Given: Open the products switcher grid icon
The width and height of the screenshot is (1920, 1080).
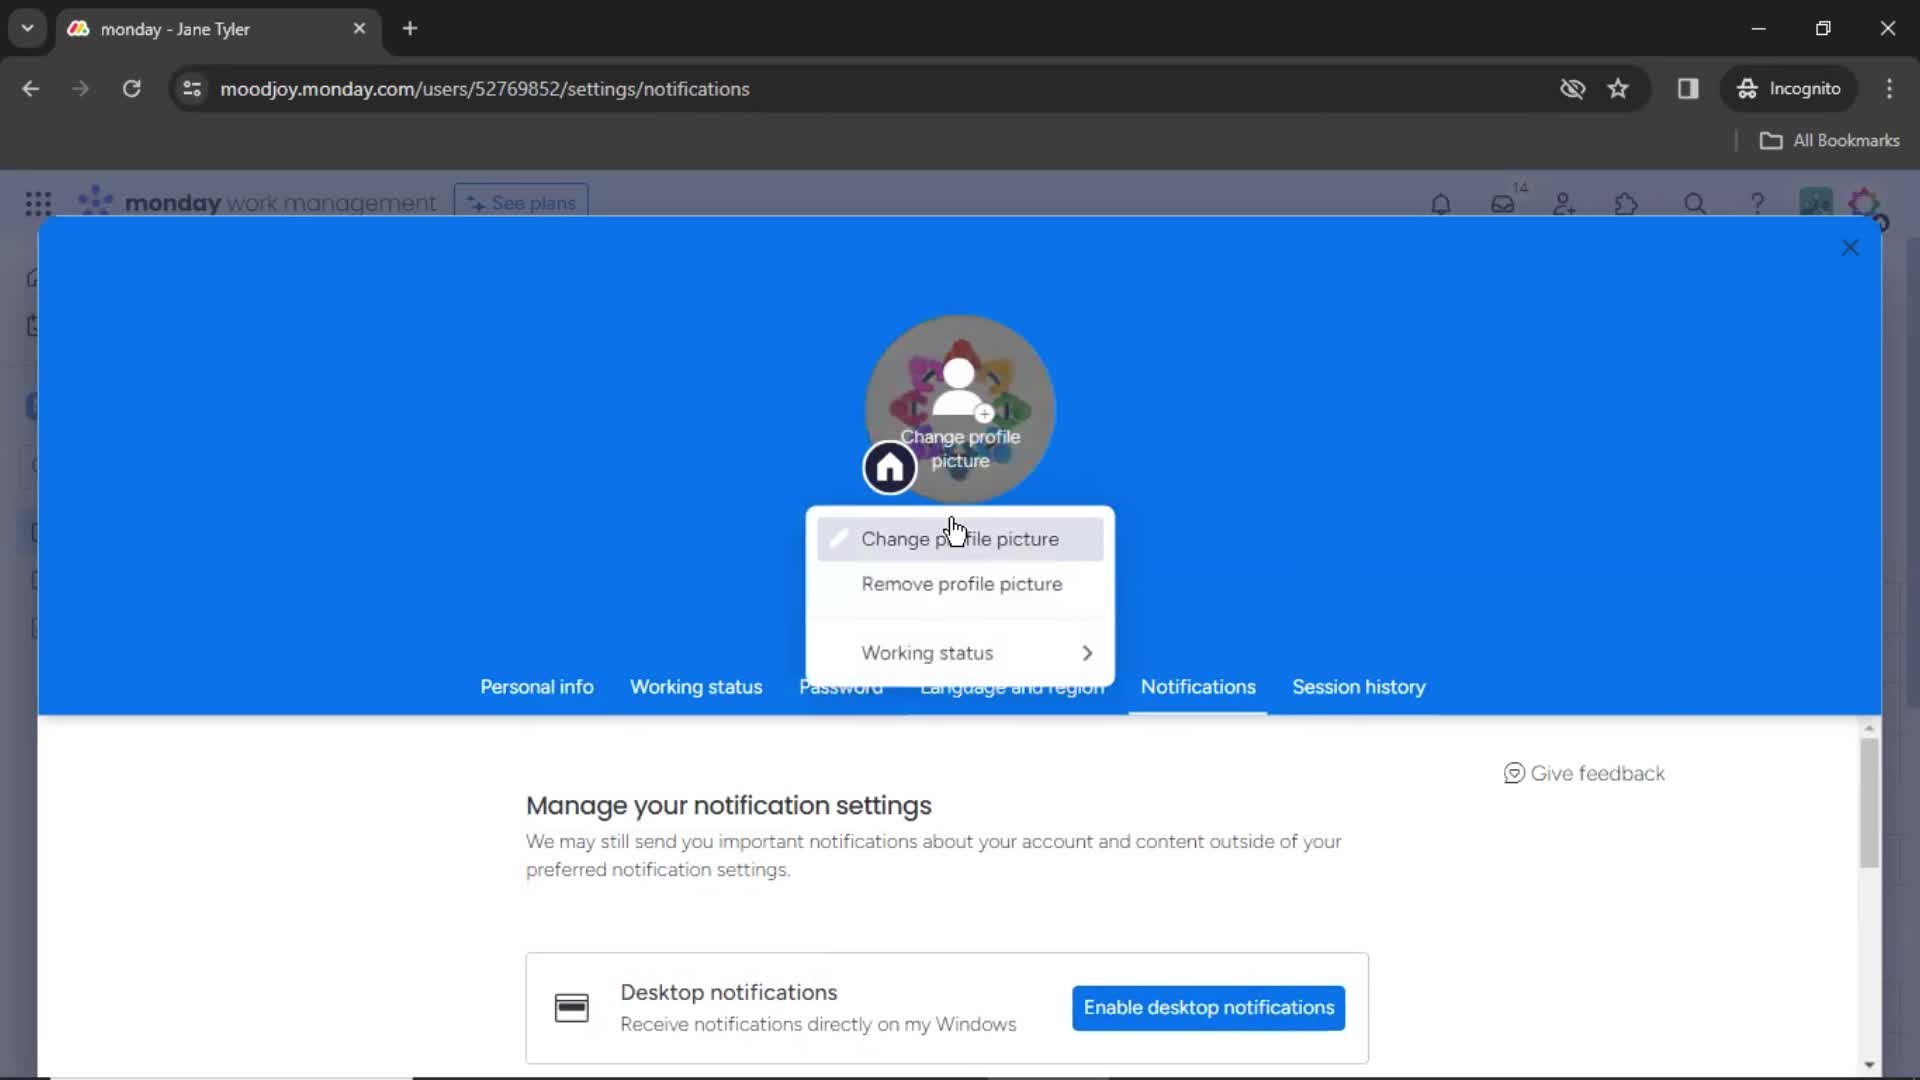Looking at the screenshot, I should 38,204.
